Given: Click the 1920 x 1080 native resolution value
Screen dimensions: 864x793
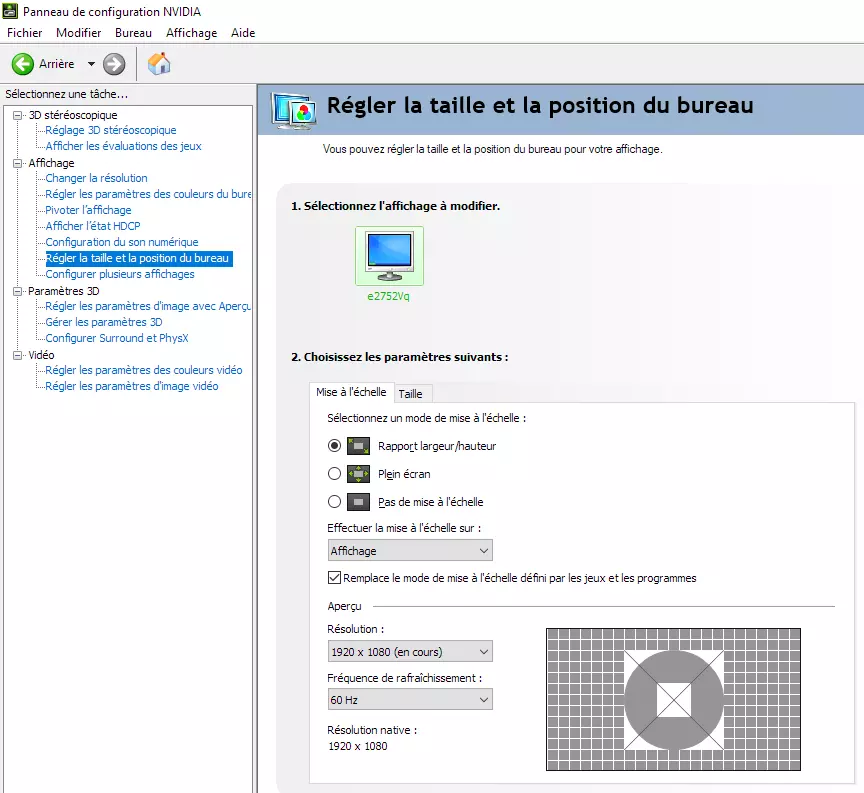Looking at the screenshot, I should (x=358, y=746).
